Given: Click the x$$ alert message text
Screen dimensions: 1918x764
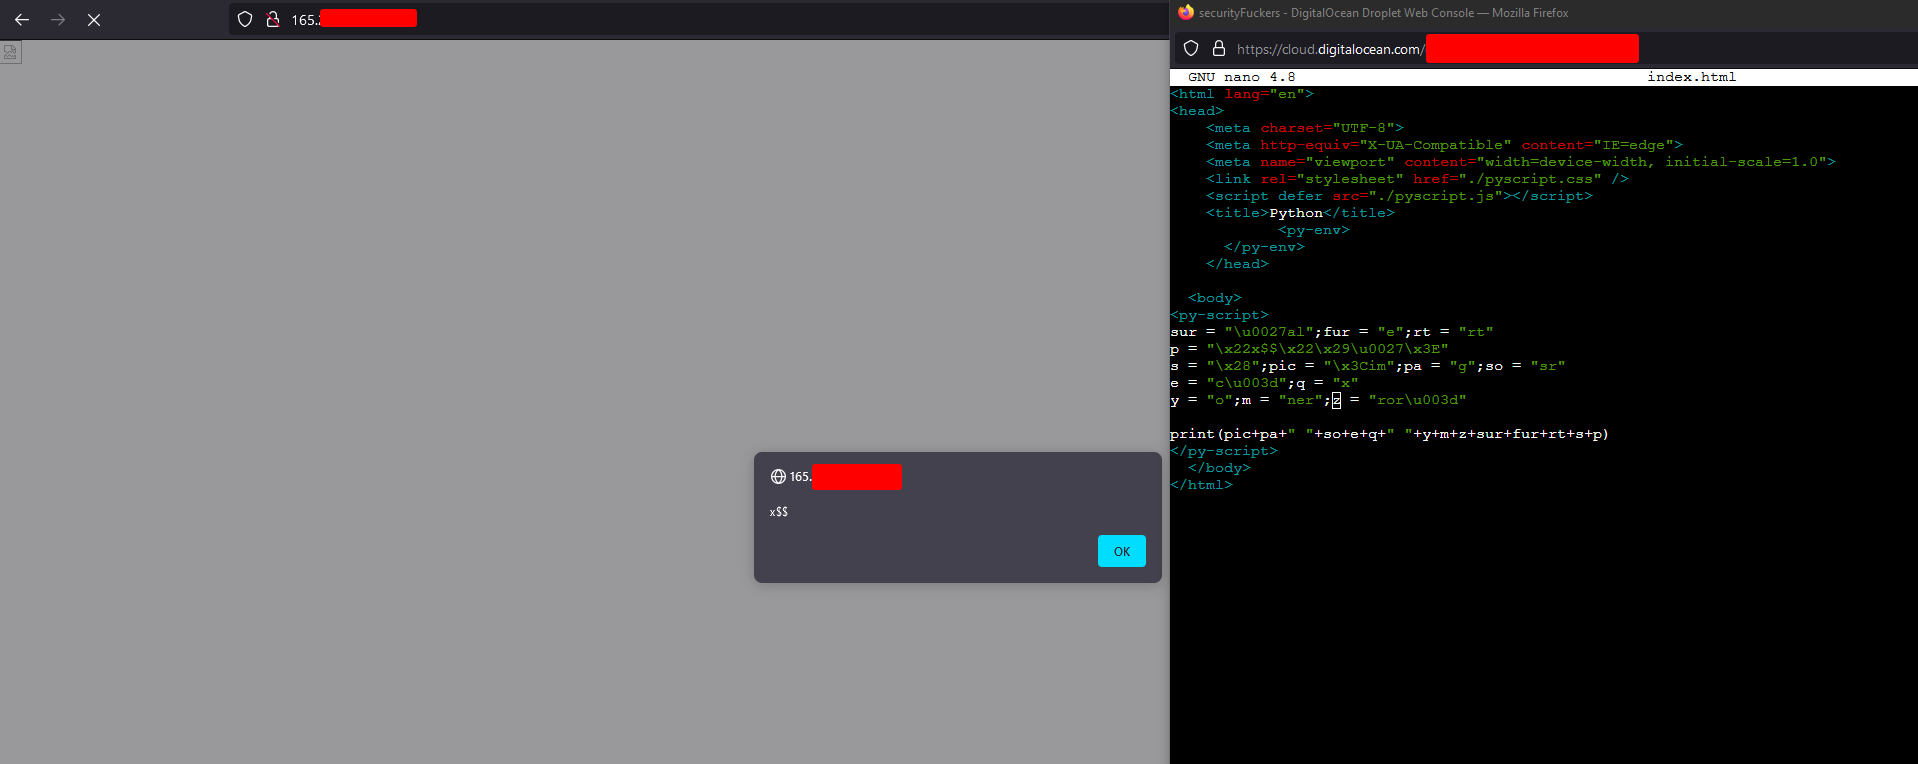Looking at the screenshot, I should [x=779, y=512].
